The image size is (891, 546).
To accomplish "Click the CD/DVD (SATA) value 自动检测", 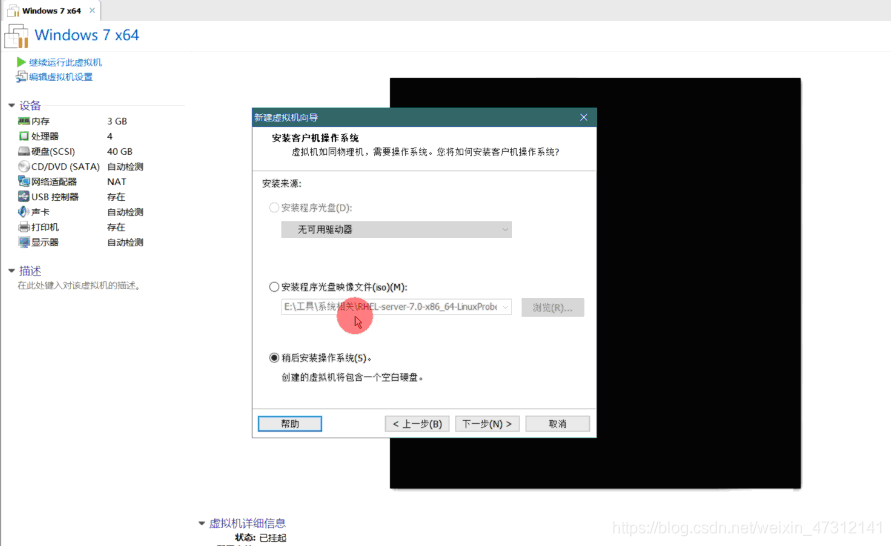I will (x=125, y=166).
